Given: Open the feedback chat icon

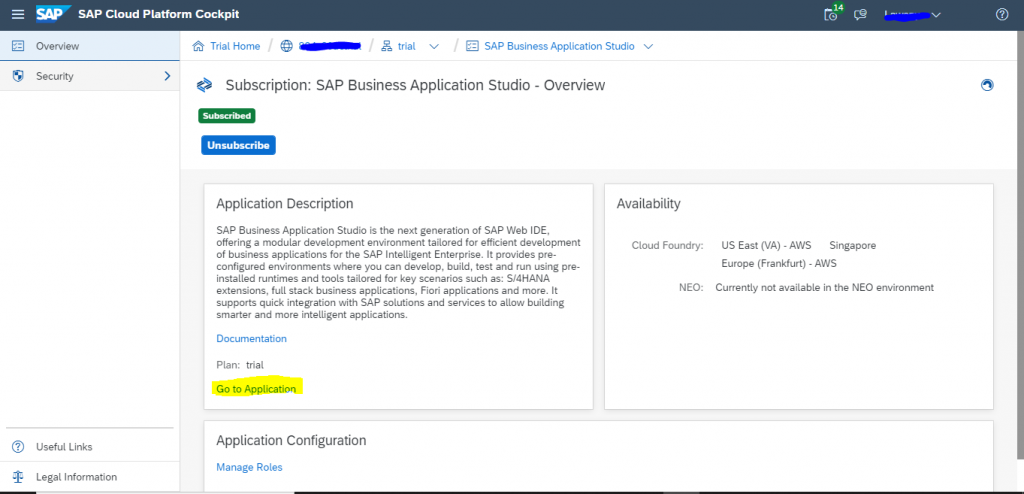Looking at the screenshot, I should click(861, 14).
